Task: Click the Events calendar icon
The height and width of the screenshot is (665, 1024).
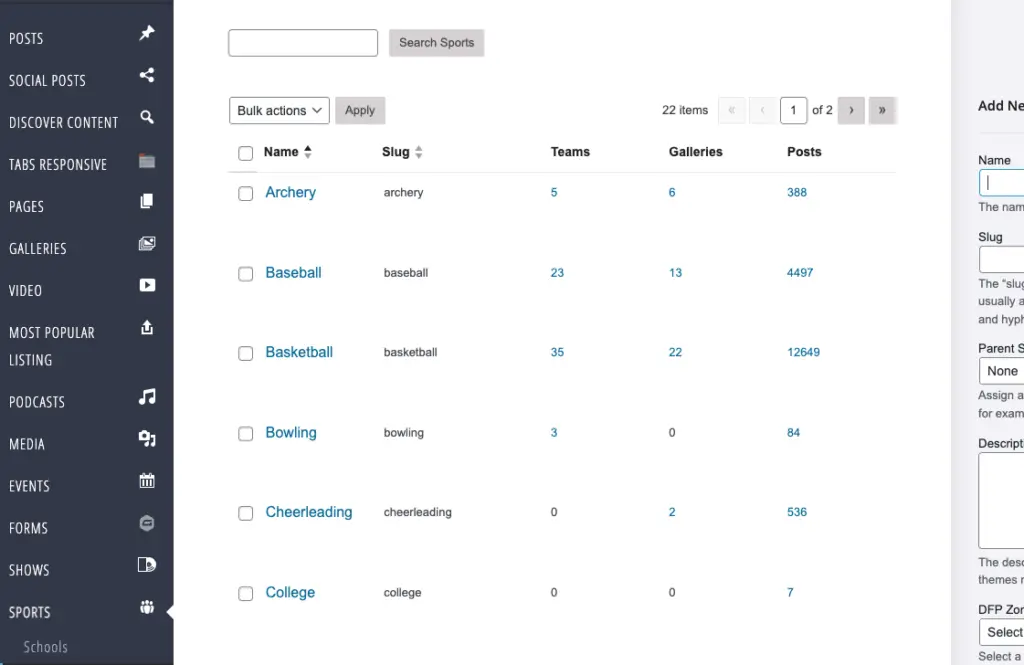Action: tap(147, 481)
